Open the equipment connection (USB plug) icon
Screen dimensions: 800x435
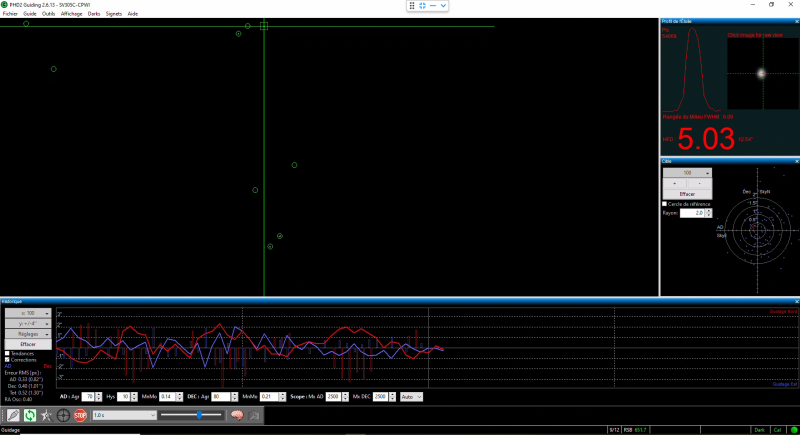click(13, 416)
